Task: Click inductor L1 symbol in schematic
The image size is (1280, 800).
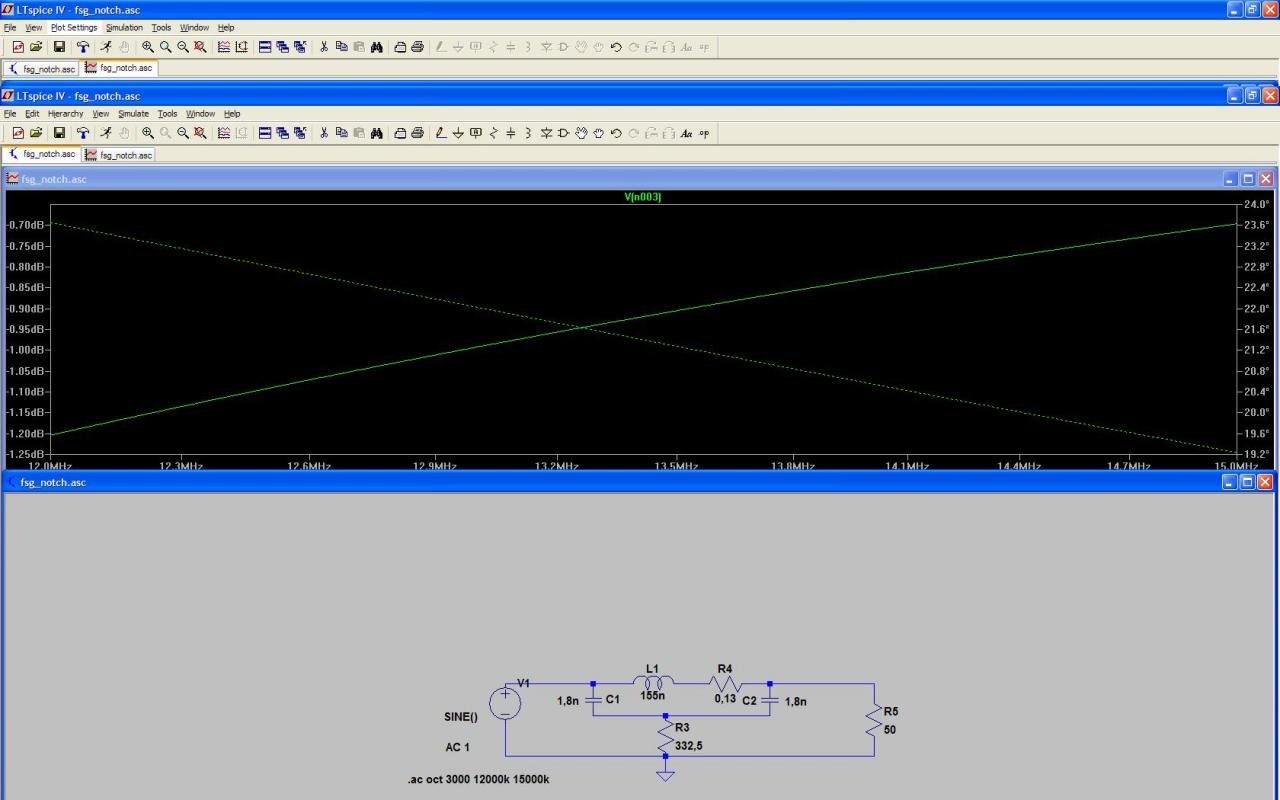Action: [x=653, y=683]
